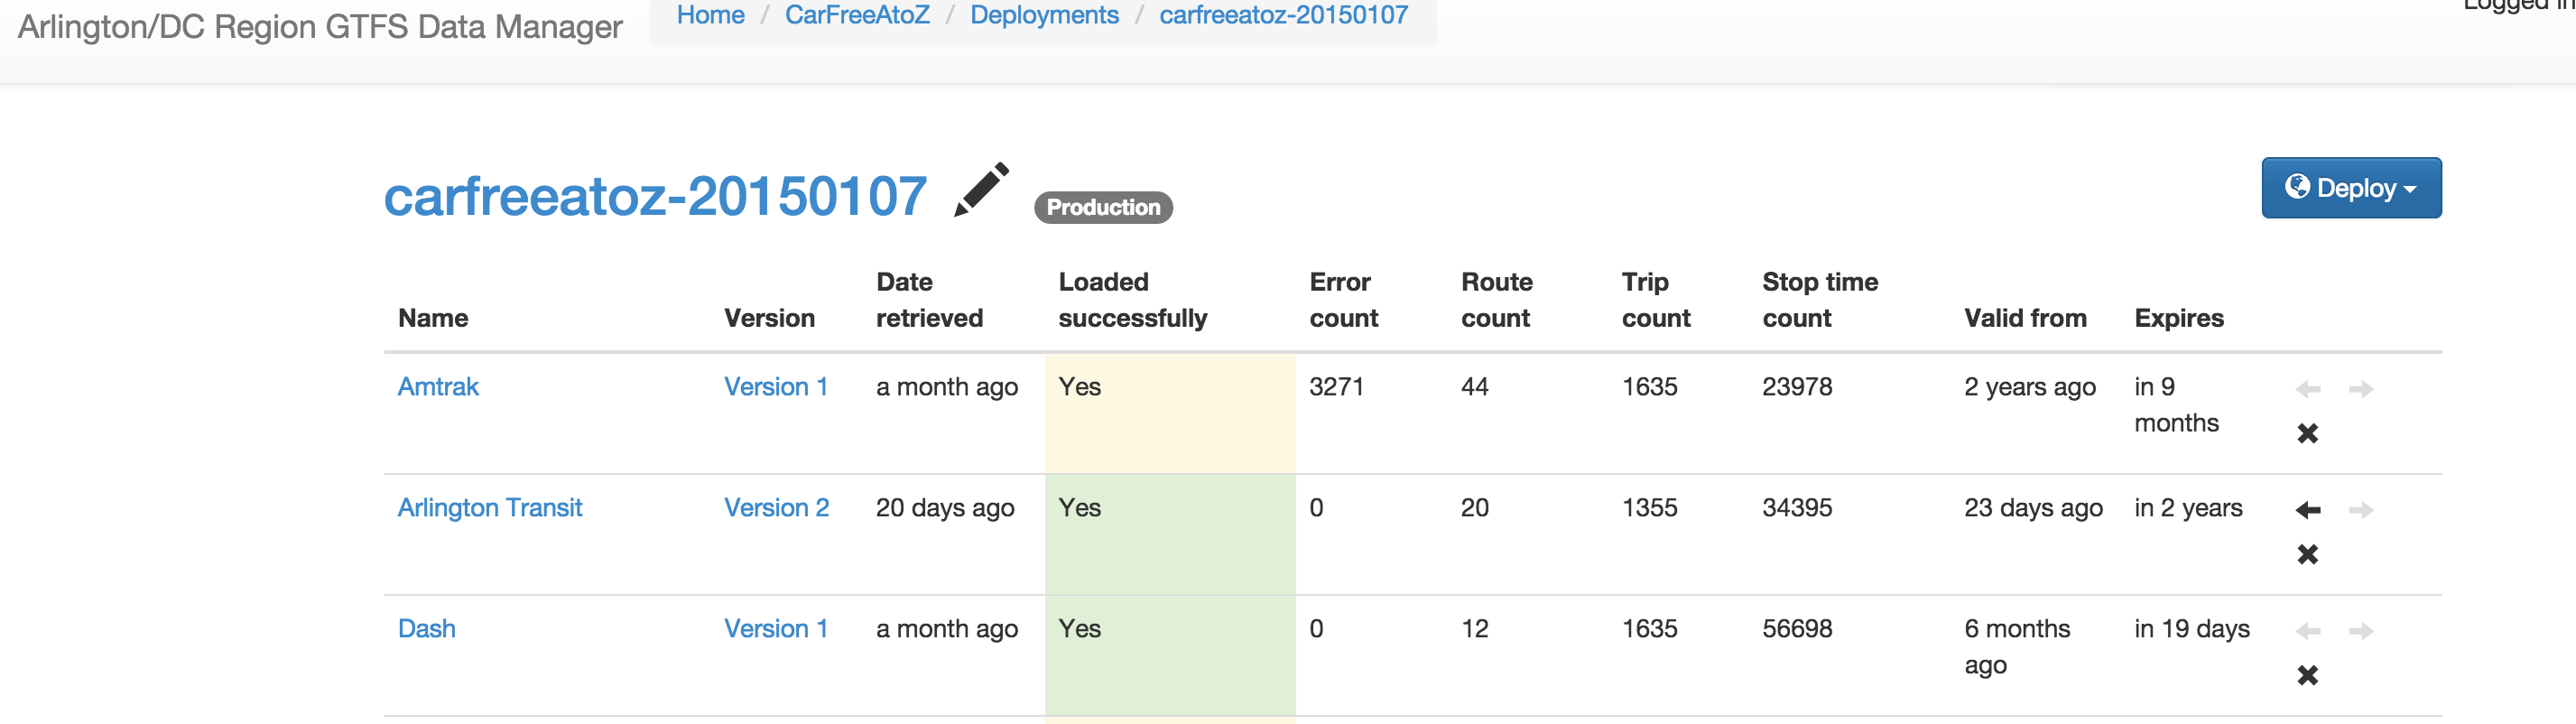The width and height of the screenshot is (2576, 724).
Task: Click Dash route count 12
Action: (1474, 629)
